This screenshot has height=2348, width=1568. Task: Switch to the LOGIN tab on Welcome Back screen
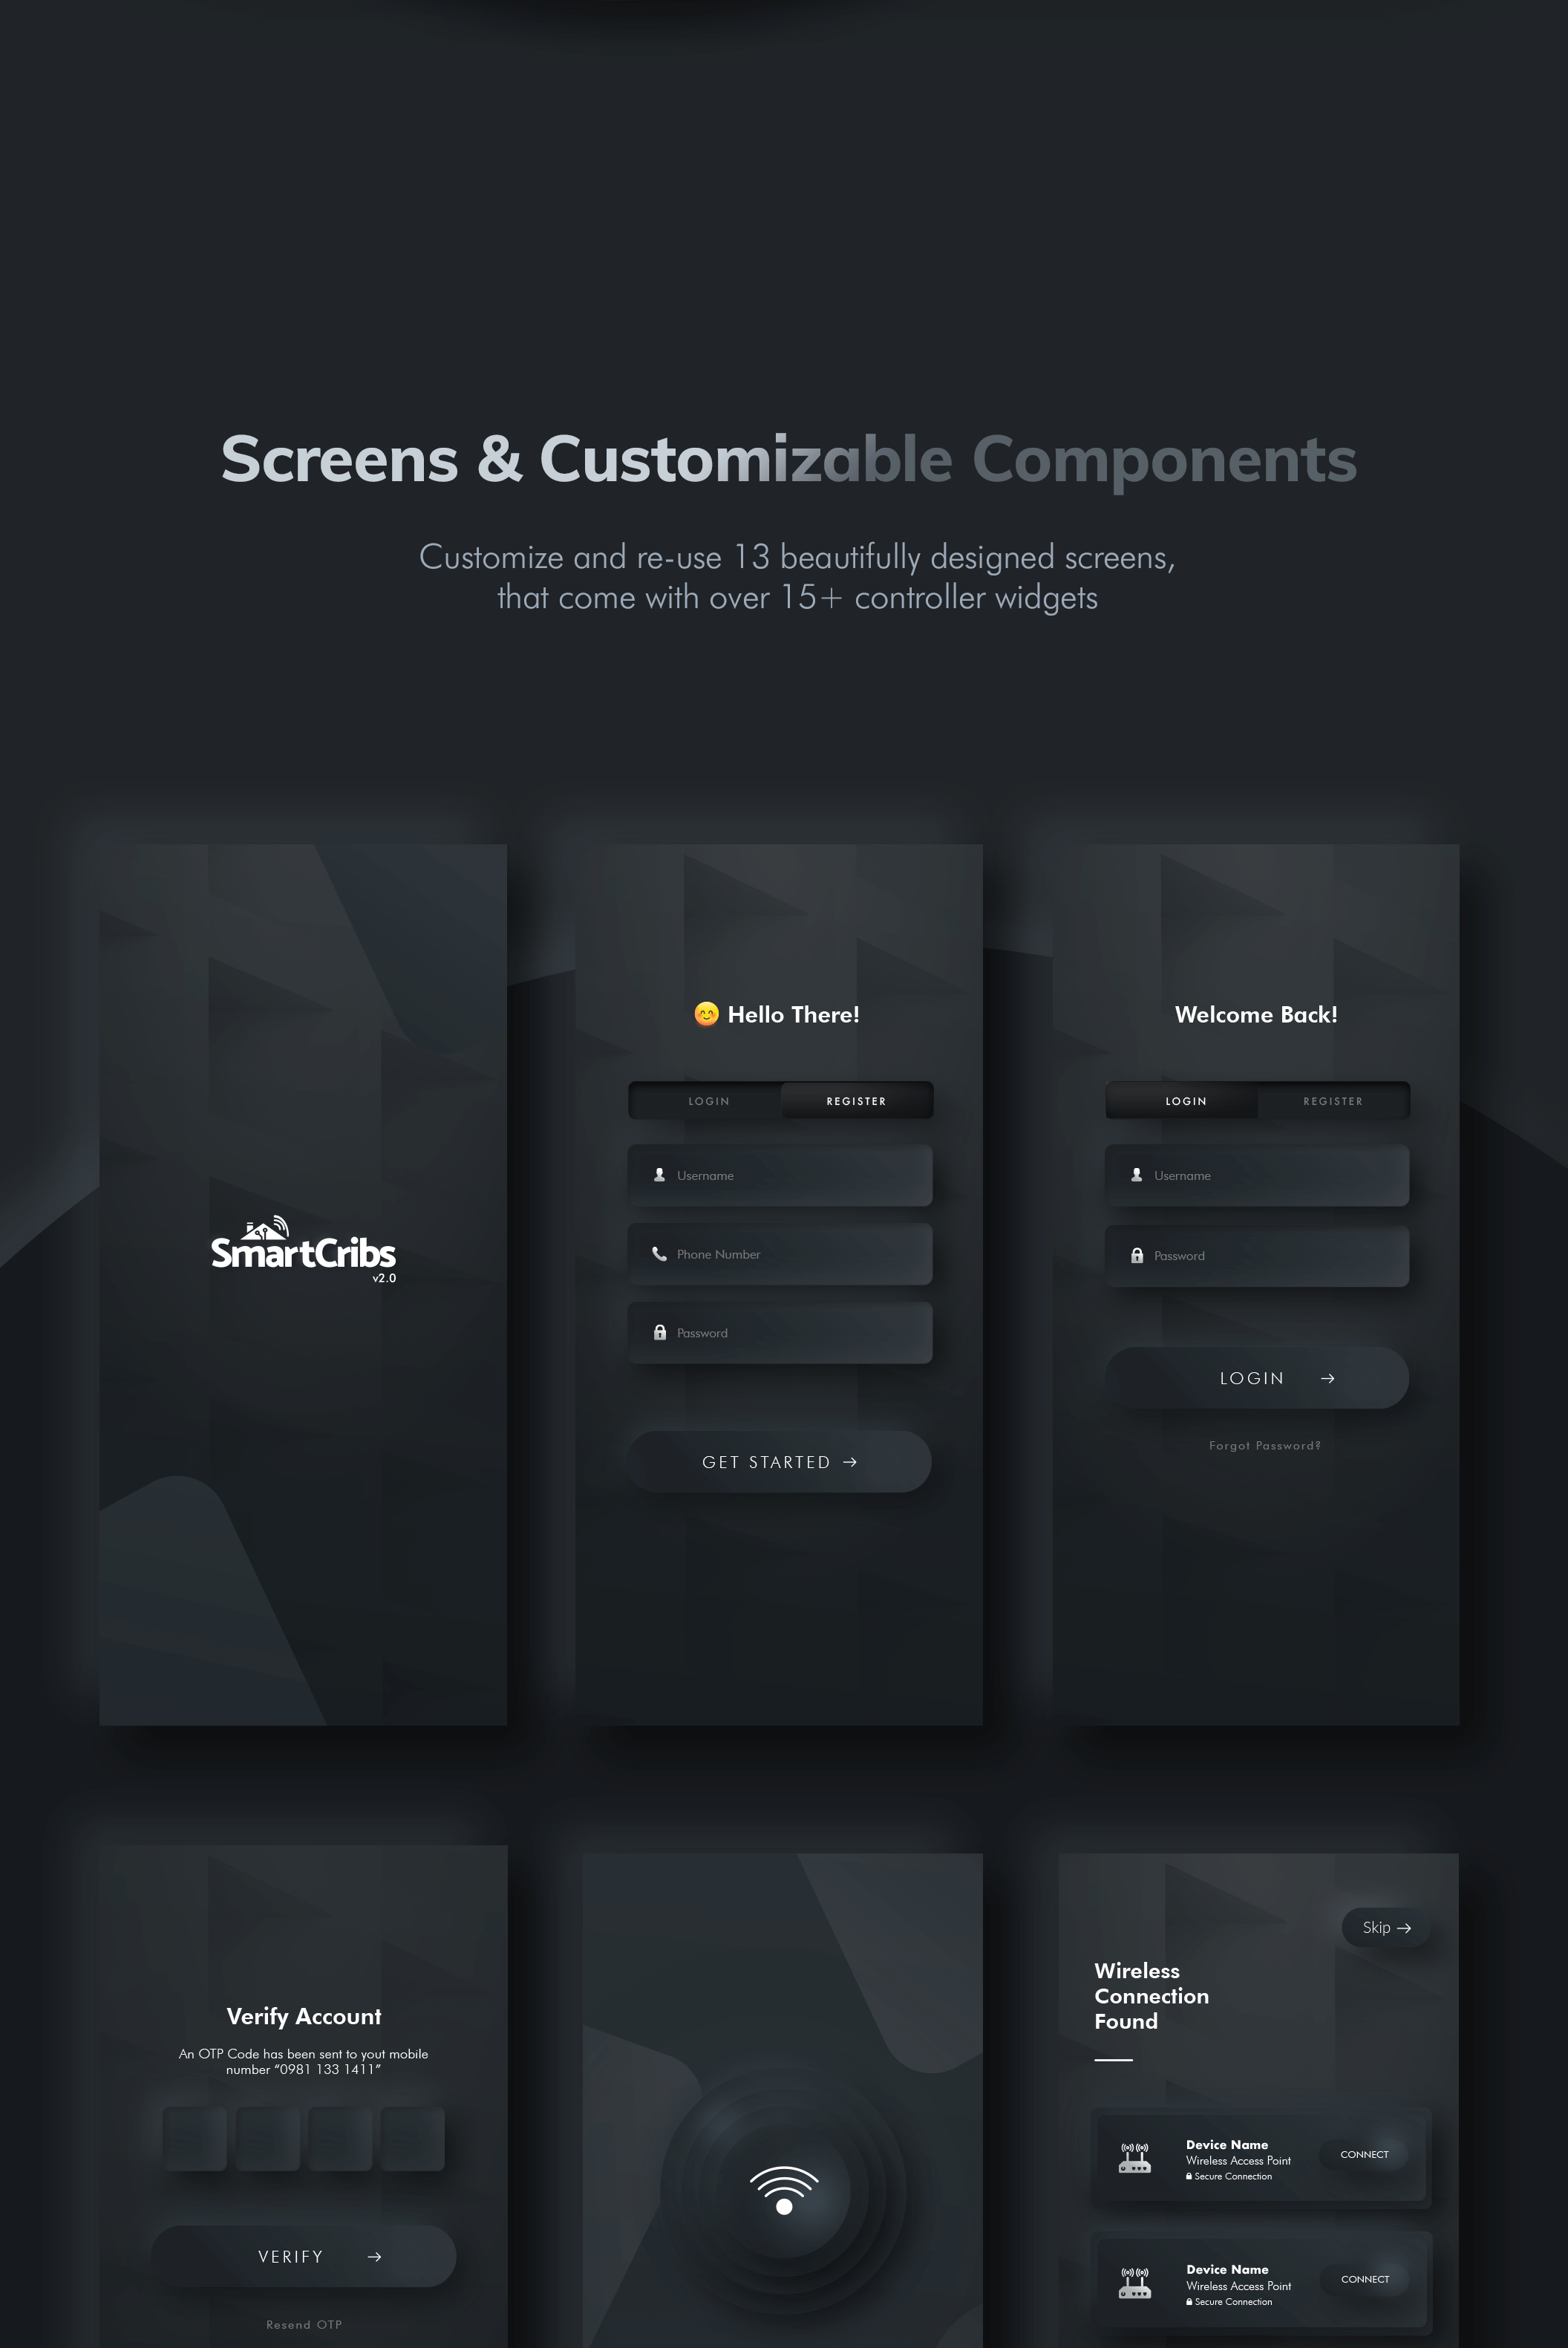click(x=1185, y=1099)
